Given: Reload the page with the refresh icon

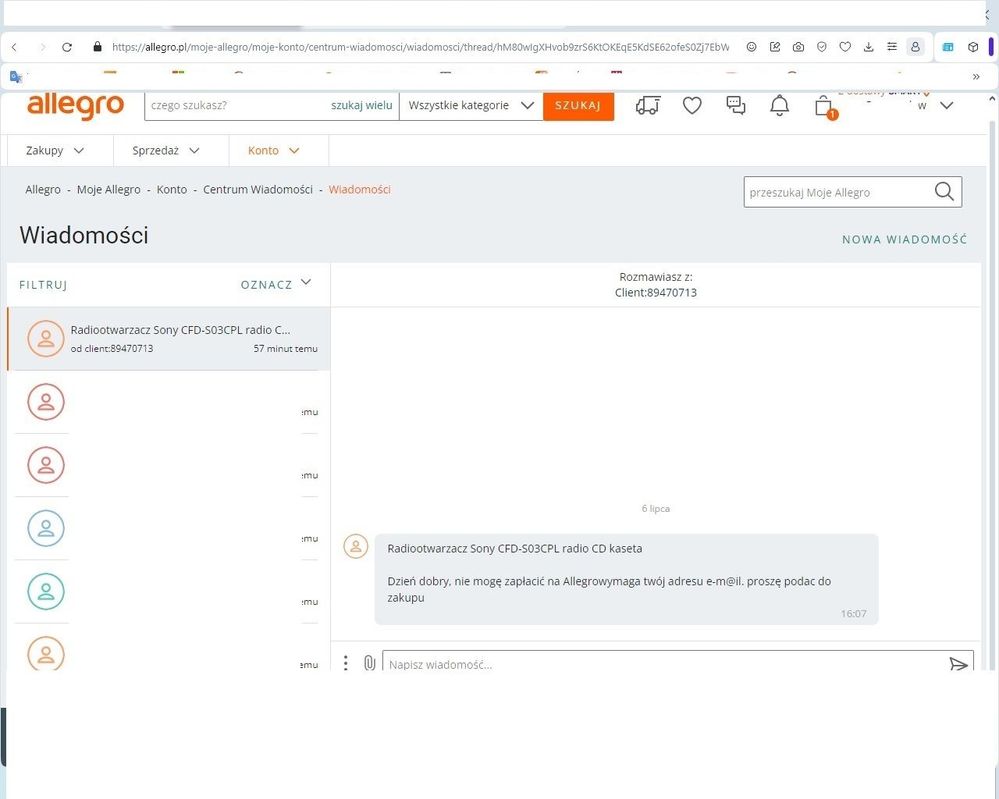Looking at the screenshot, I should pos(67,47).
